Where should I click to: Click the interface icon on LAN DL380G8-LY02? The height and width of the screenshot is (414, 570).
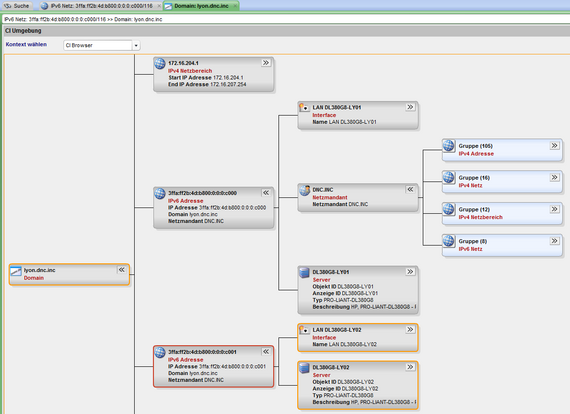(x=304, y=330)
